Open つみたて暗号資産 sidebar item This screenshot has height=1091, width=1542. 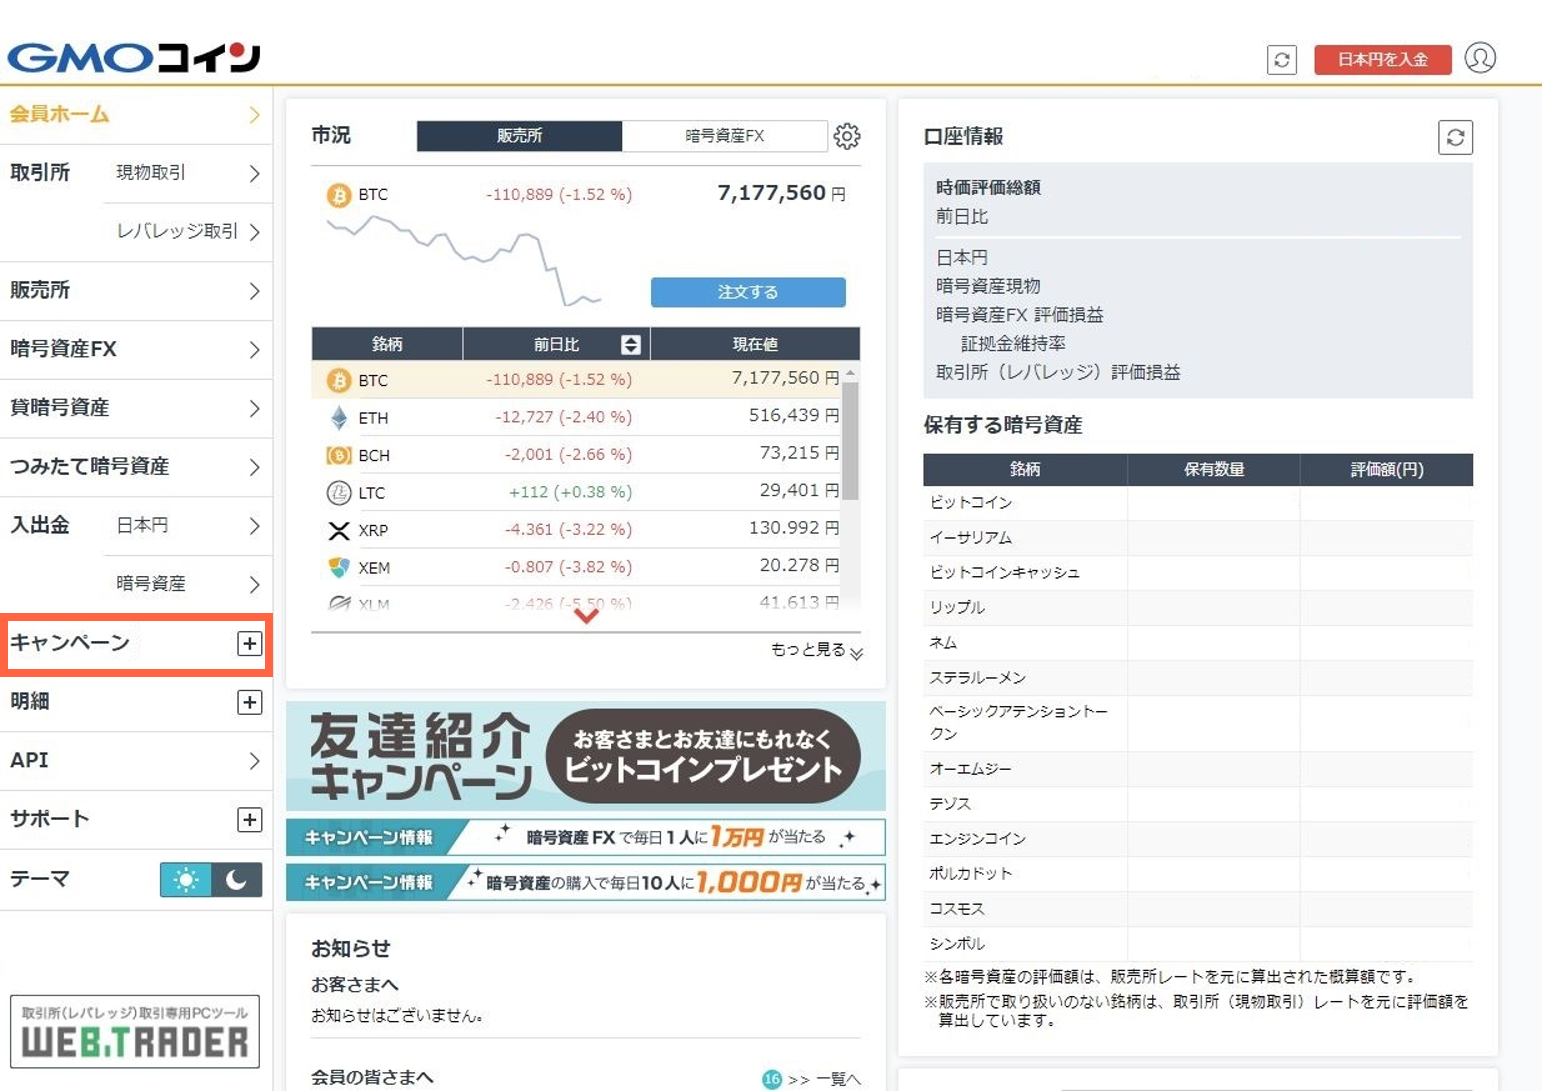(136, 467)
